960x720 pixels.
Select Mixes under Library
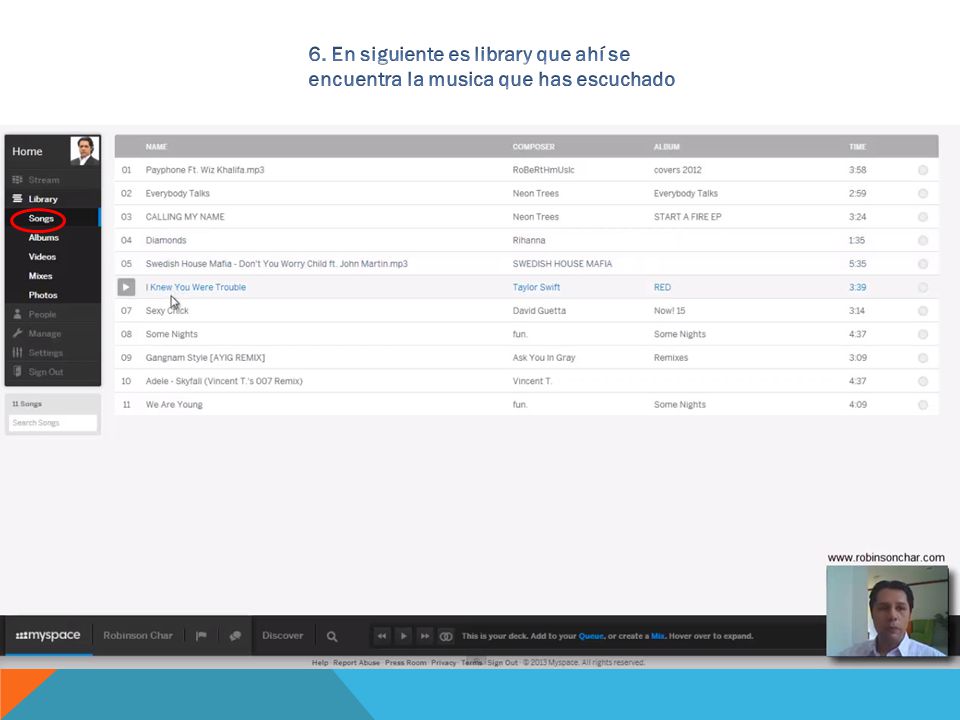pos(40,276)
